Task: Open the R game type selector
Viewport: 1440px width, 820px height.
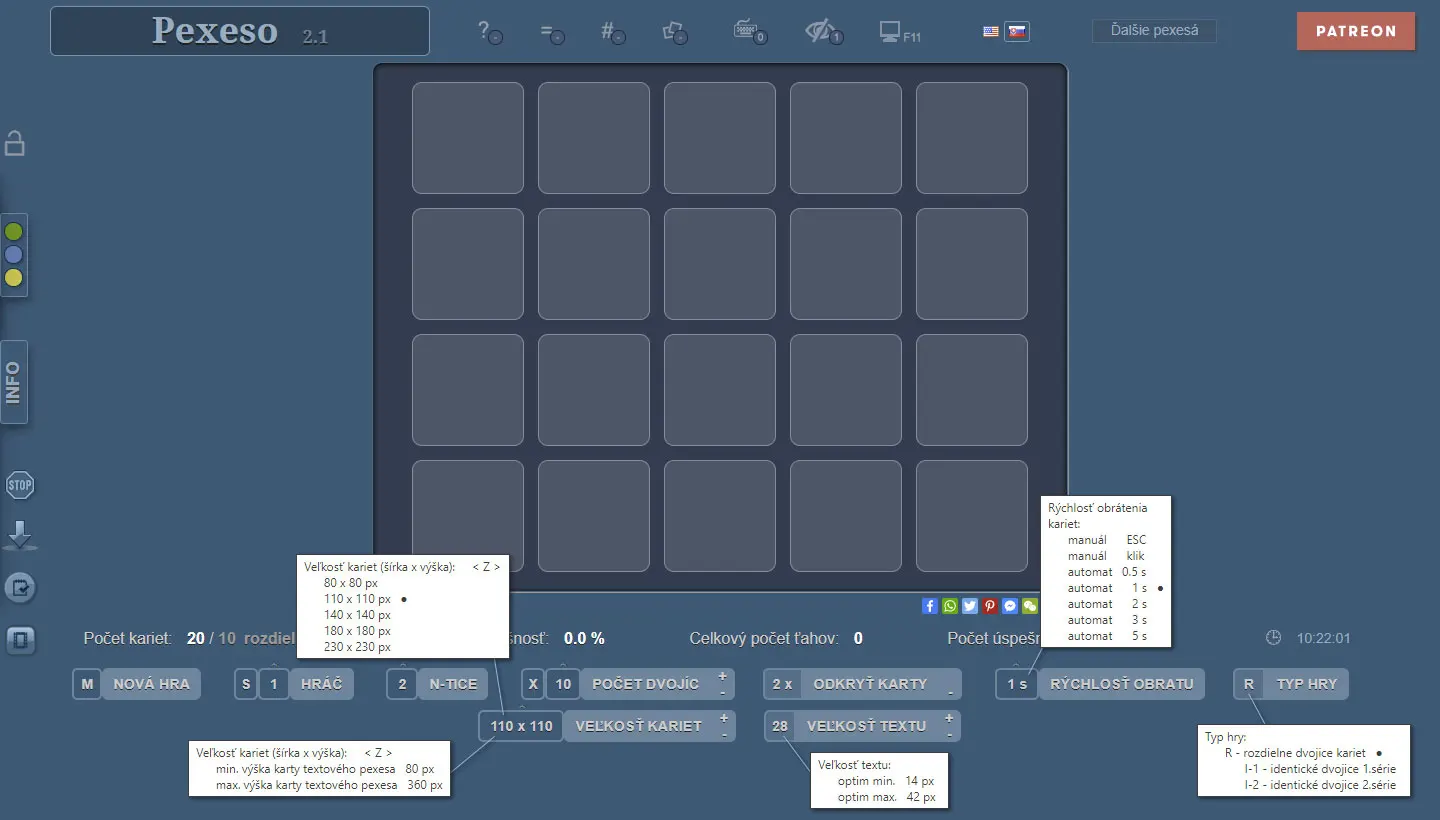Action: (1249, 684)
